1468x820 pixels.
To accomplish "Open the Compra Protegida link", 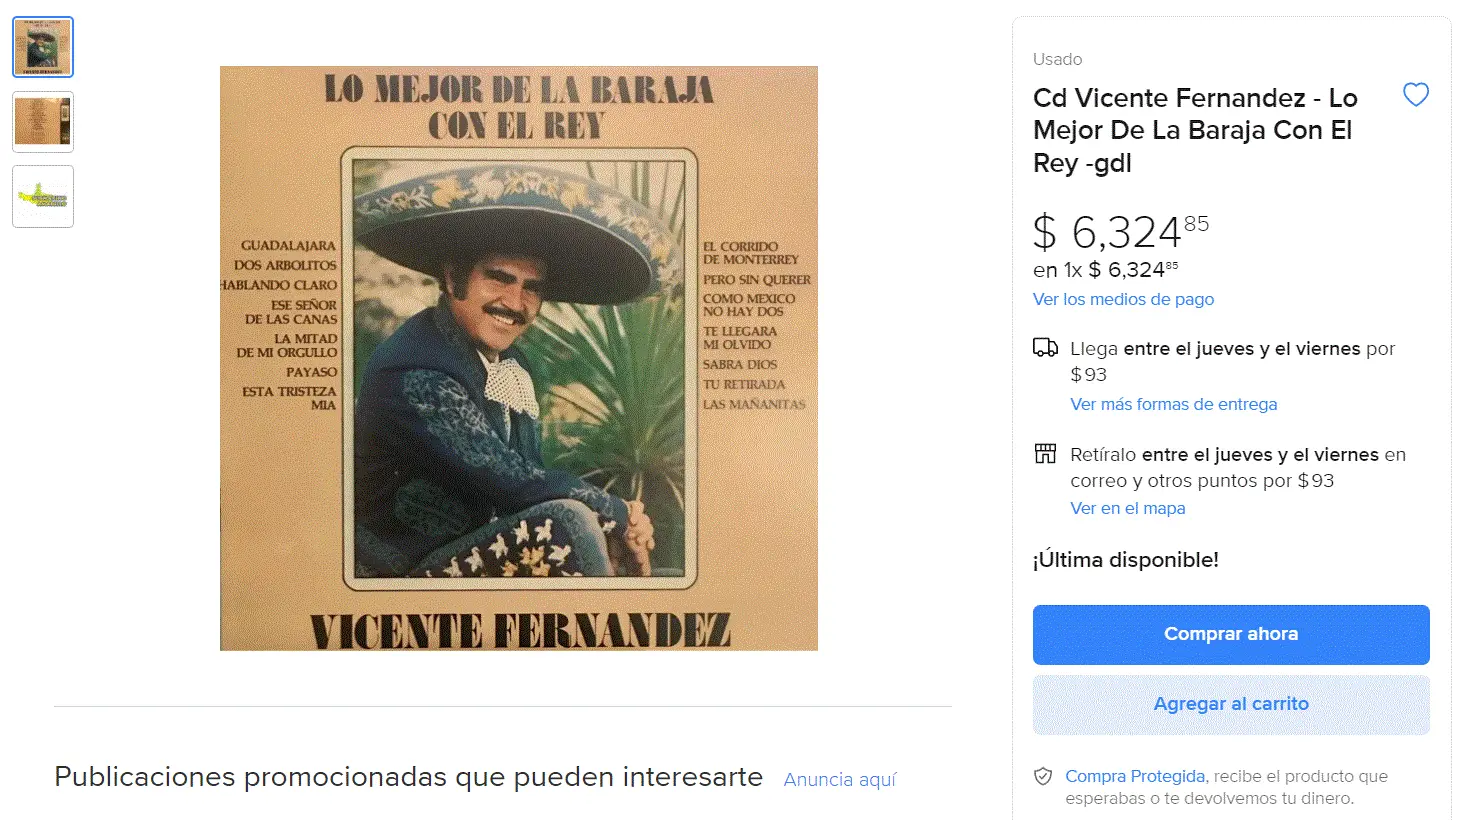I will [1135, 776].
